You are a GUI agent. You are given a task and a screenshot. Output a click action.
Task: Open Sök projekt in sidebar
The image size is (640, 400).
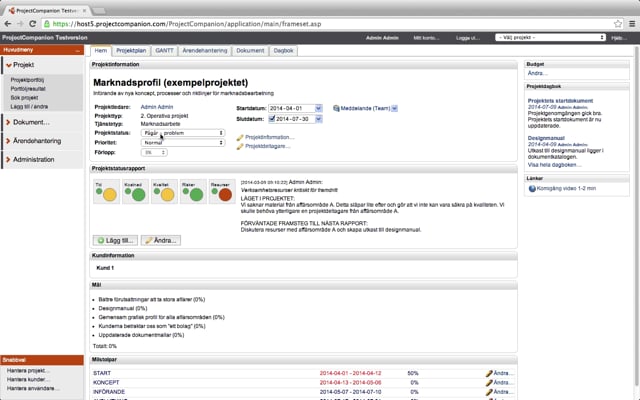[x=24, y=98]
